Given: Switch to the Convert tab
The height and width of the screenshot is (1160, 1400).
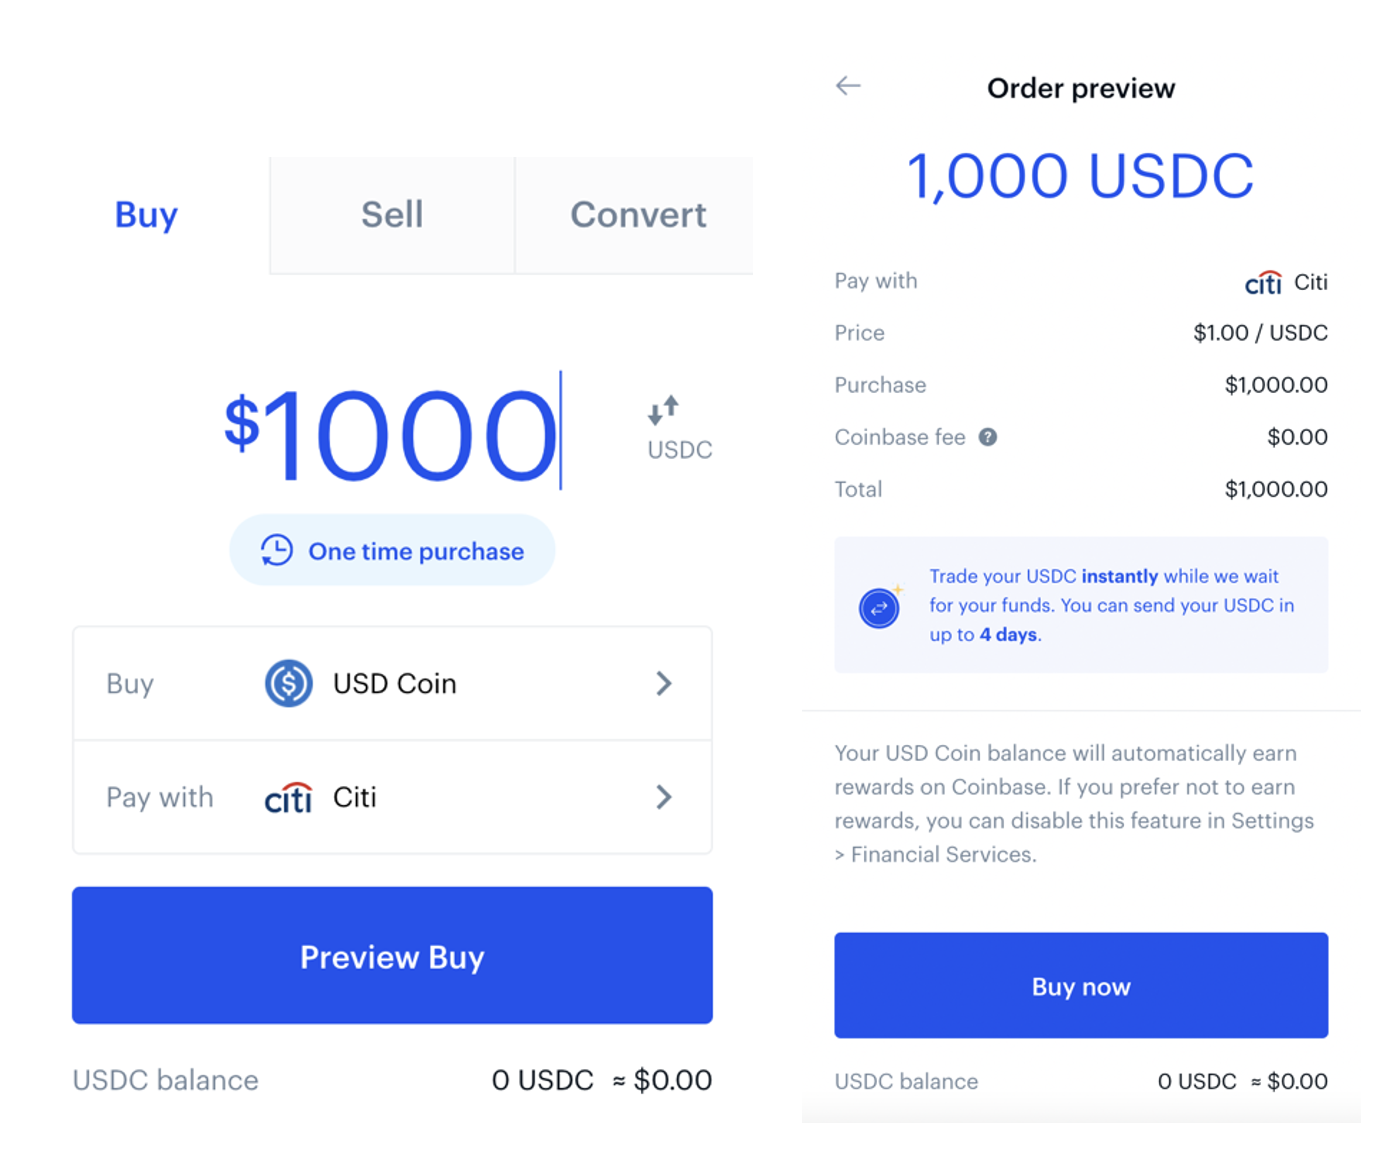Looking at the screenshot, I should tap(638, 214).
